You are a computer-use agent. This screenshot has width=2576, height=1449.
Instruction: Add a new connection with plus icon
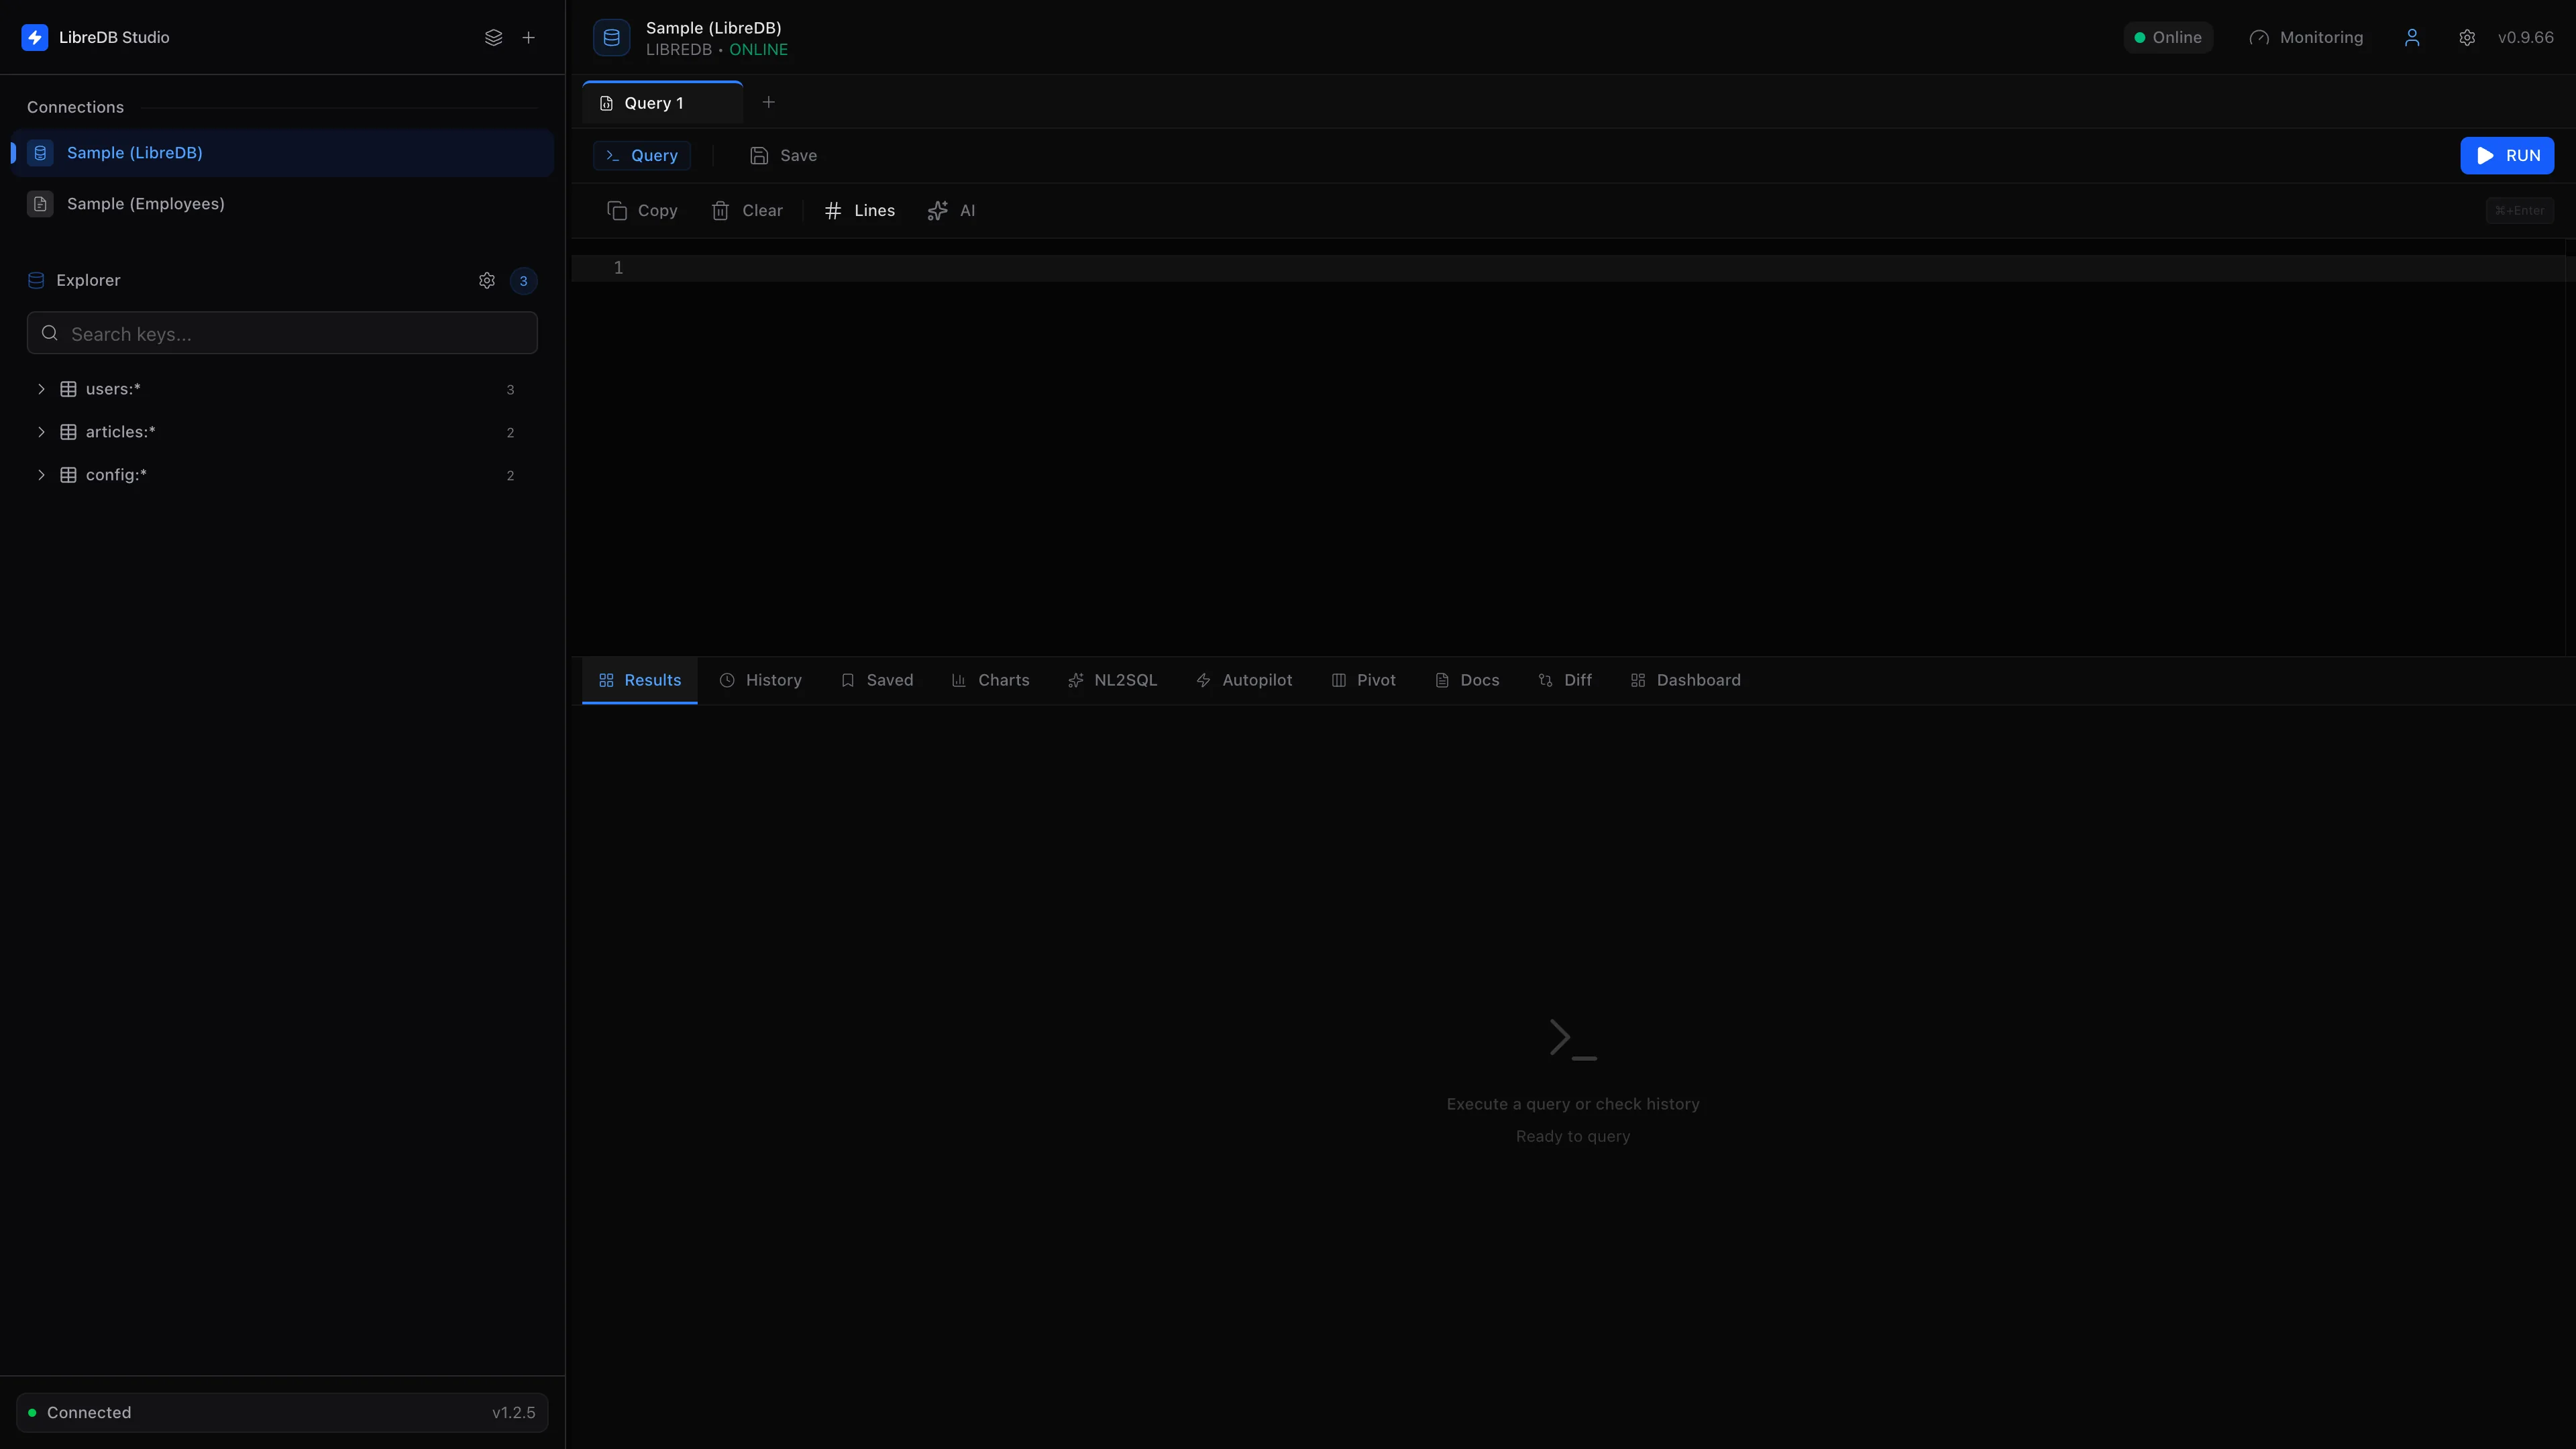pos(529,37)
